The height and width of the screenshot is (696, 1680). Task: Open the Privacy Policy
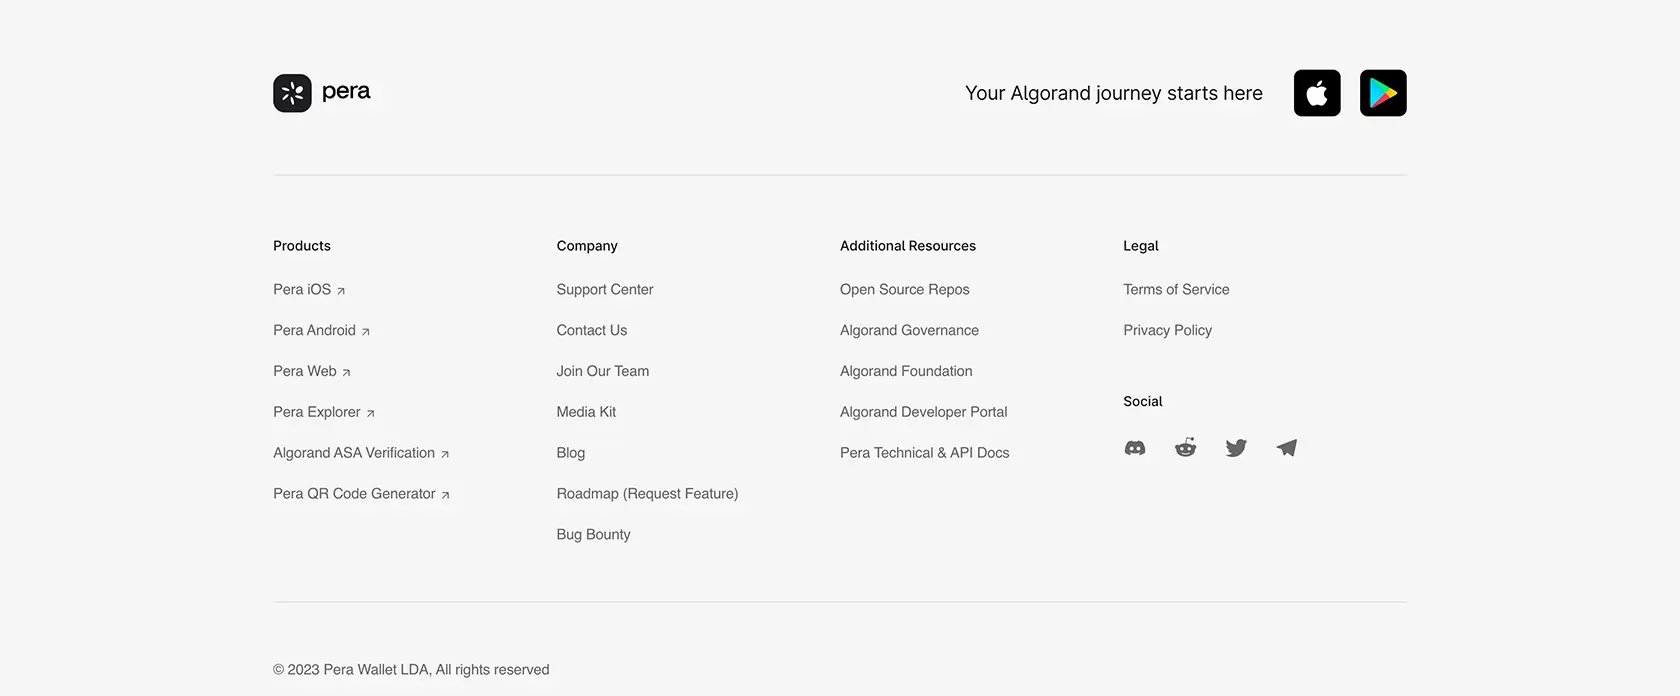point(1167,330)
